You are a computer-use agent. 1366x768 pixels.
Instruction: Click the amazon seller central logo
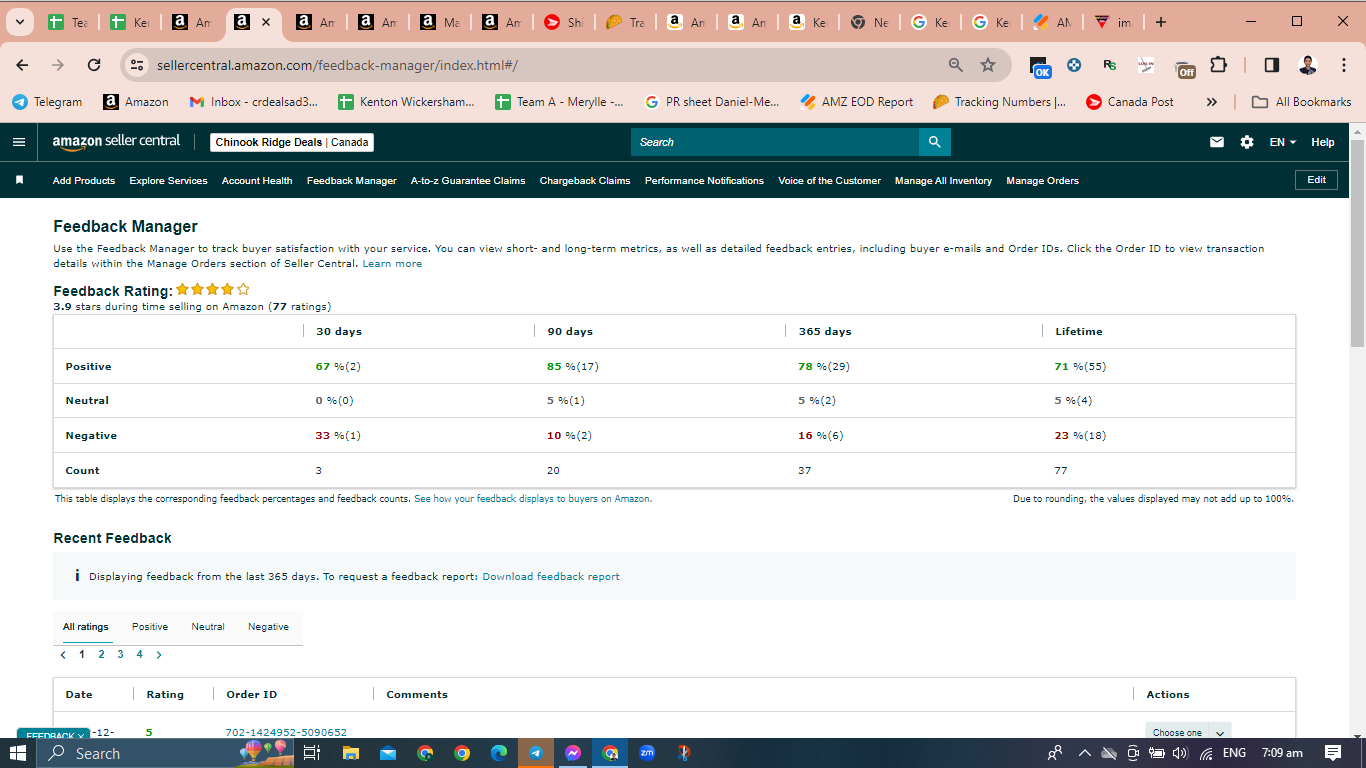[116, 142]
